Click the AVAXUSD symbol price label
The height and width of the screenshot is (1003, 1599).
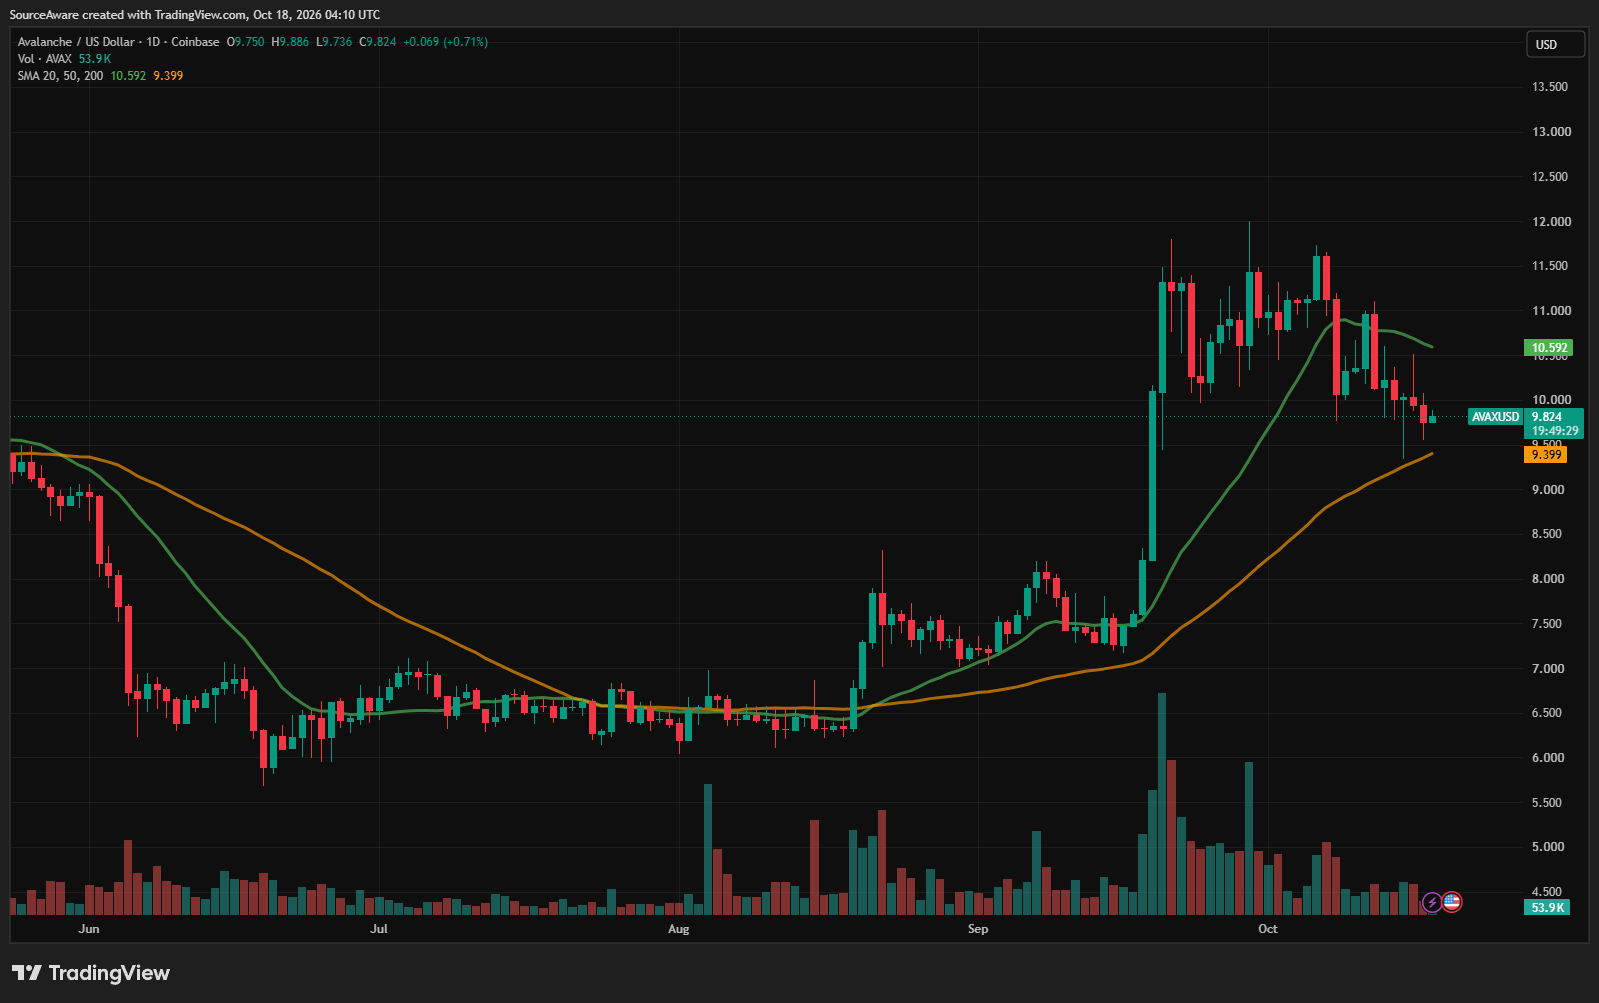coord(1495,417)
